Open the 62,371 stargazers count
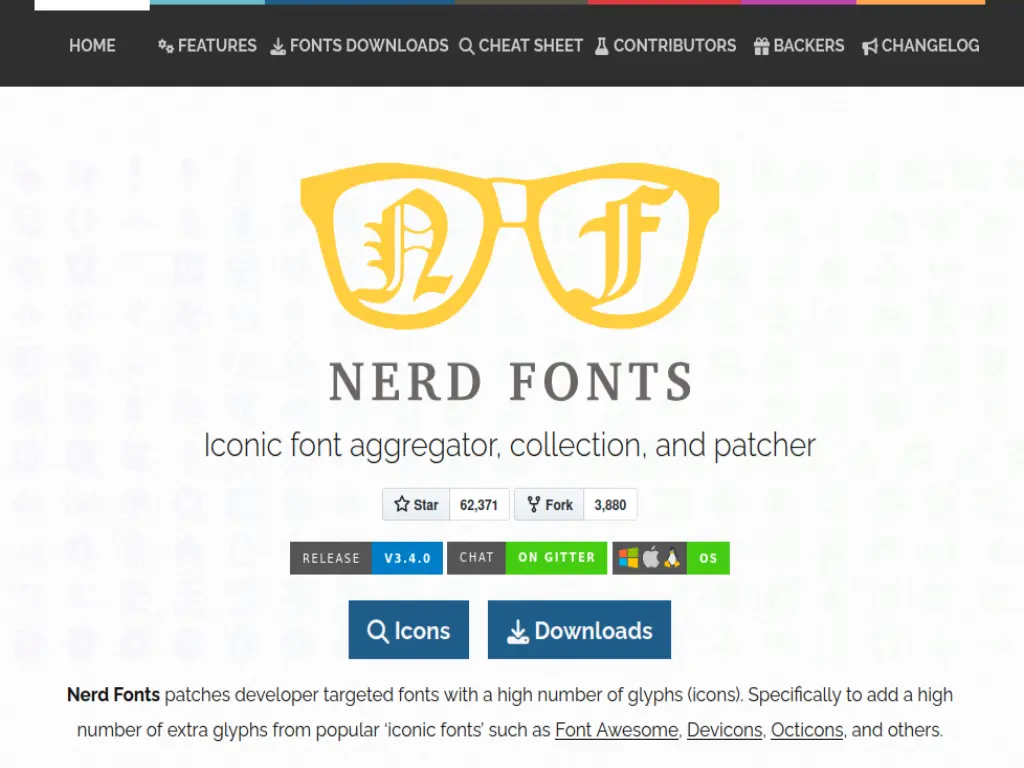The width and height of the screenshot is (1024, 768). coord(479,505)
